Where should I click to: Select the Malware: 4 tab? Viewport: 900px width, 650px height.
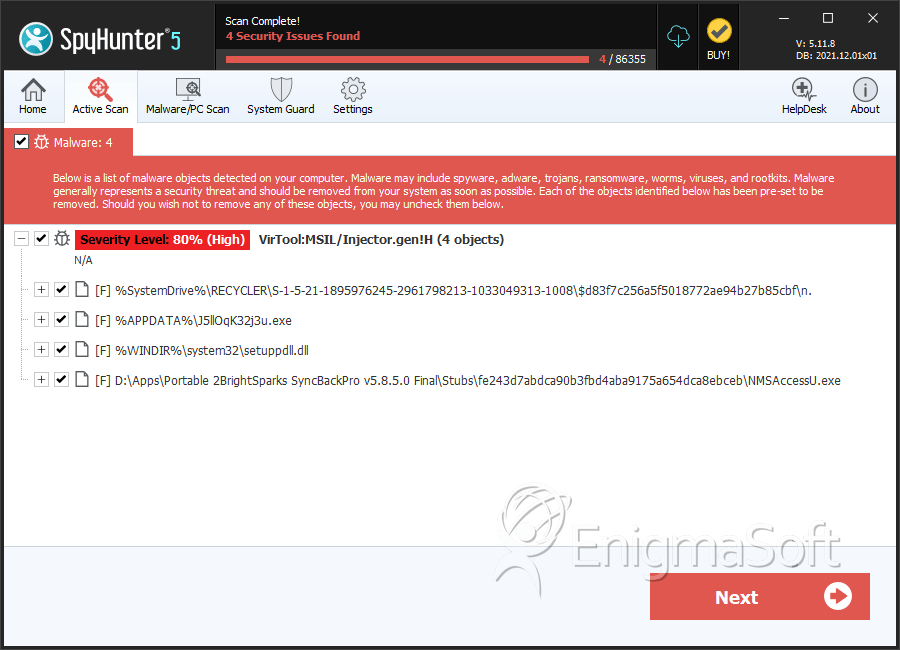(68, 142)
